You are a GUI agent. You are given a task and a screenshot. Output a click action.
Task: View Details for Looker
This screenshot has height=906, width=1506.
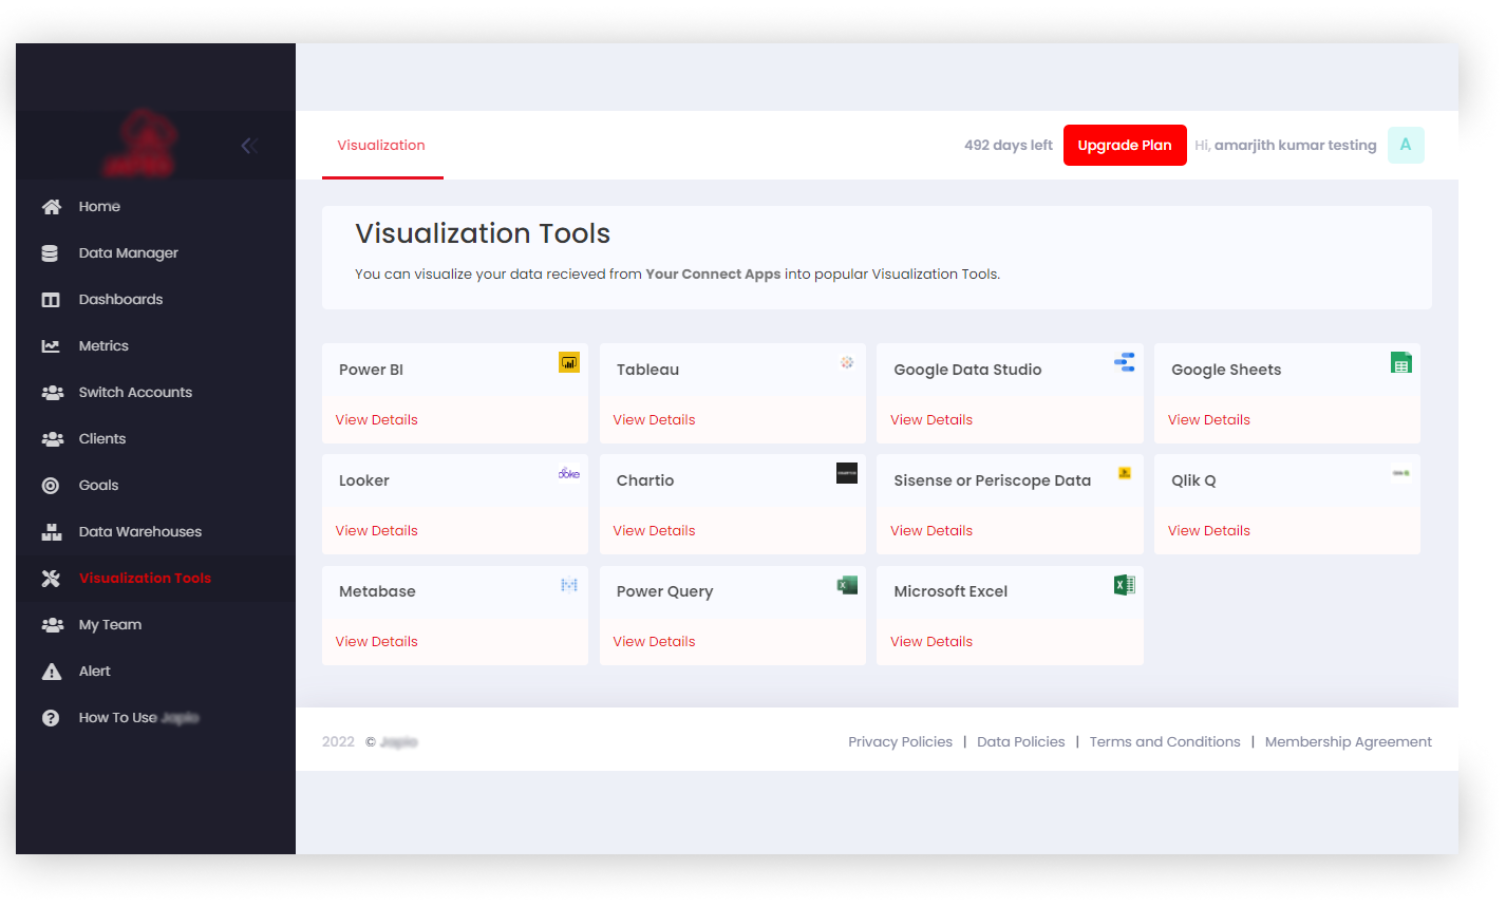376,531
